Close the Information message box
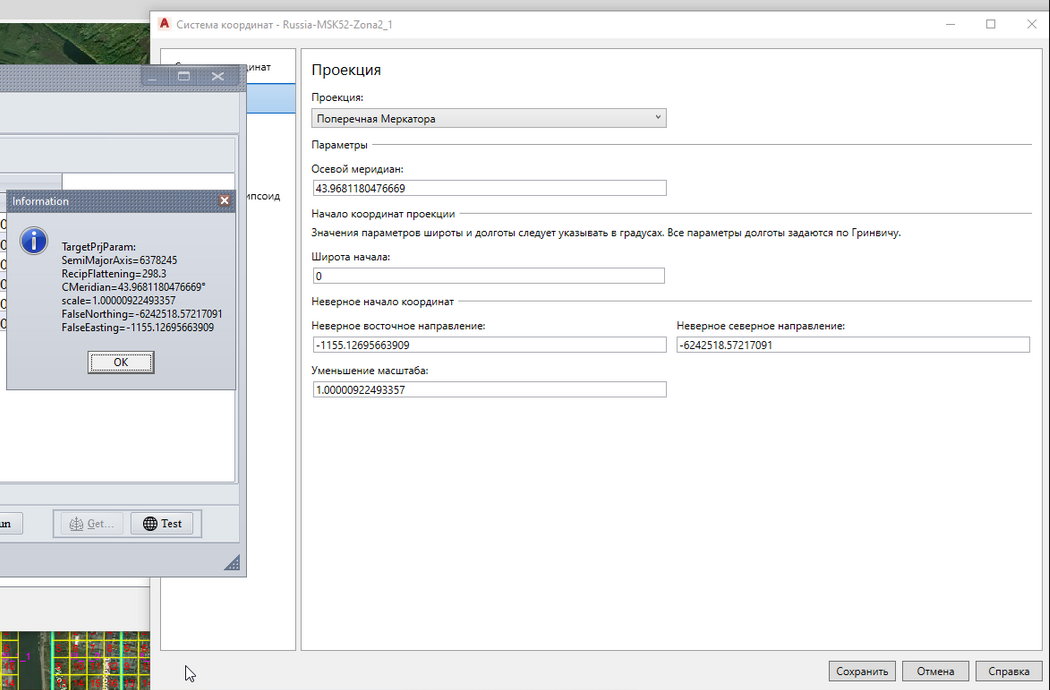Screen dimensions: 1050x690 coord(225,201)
